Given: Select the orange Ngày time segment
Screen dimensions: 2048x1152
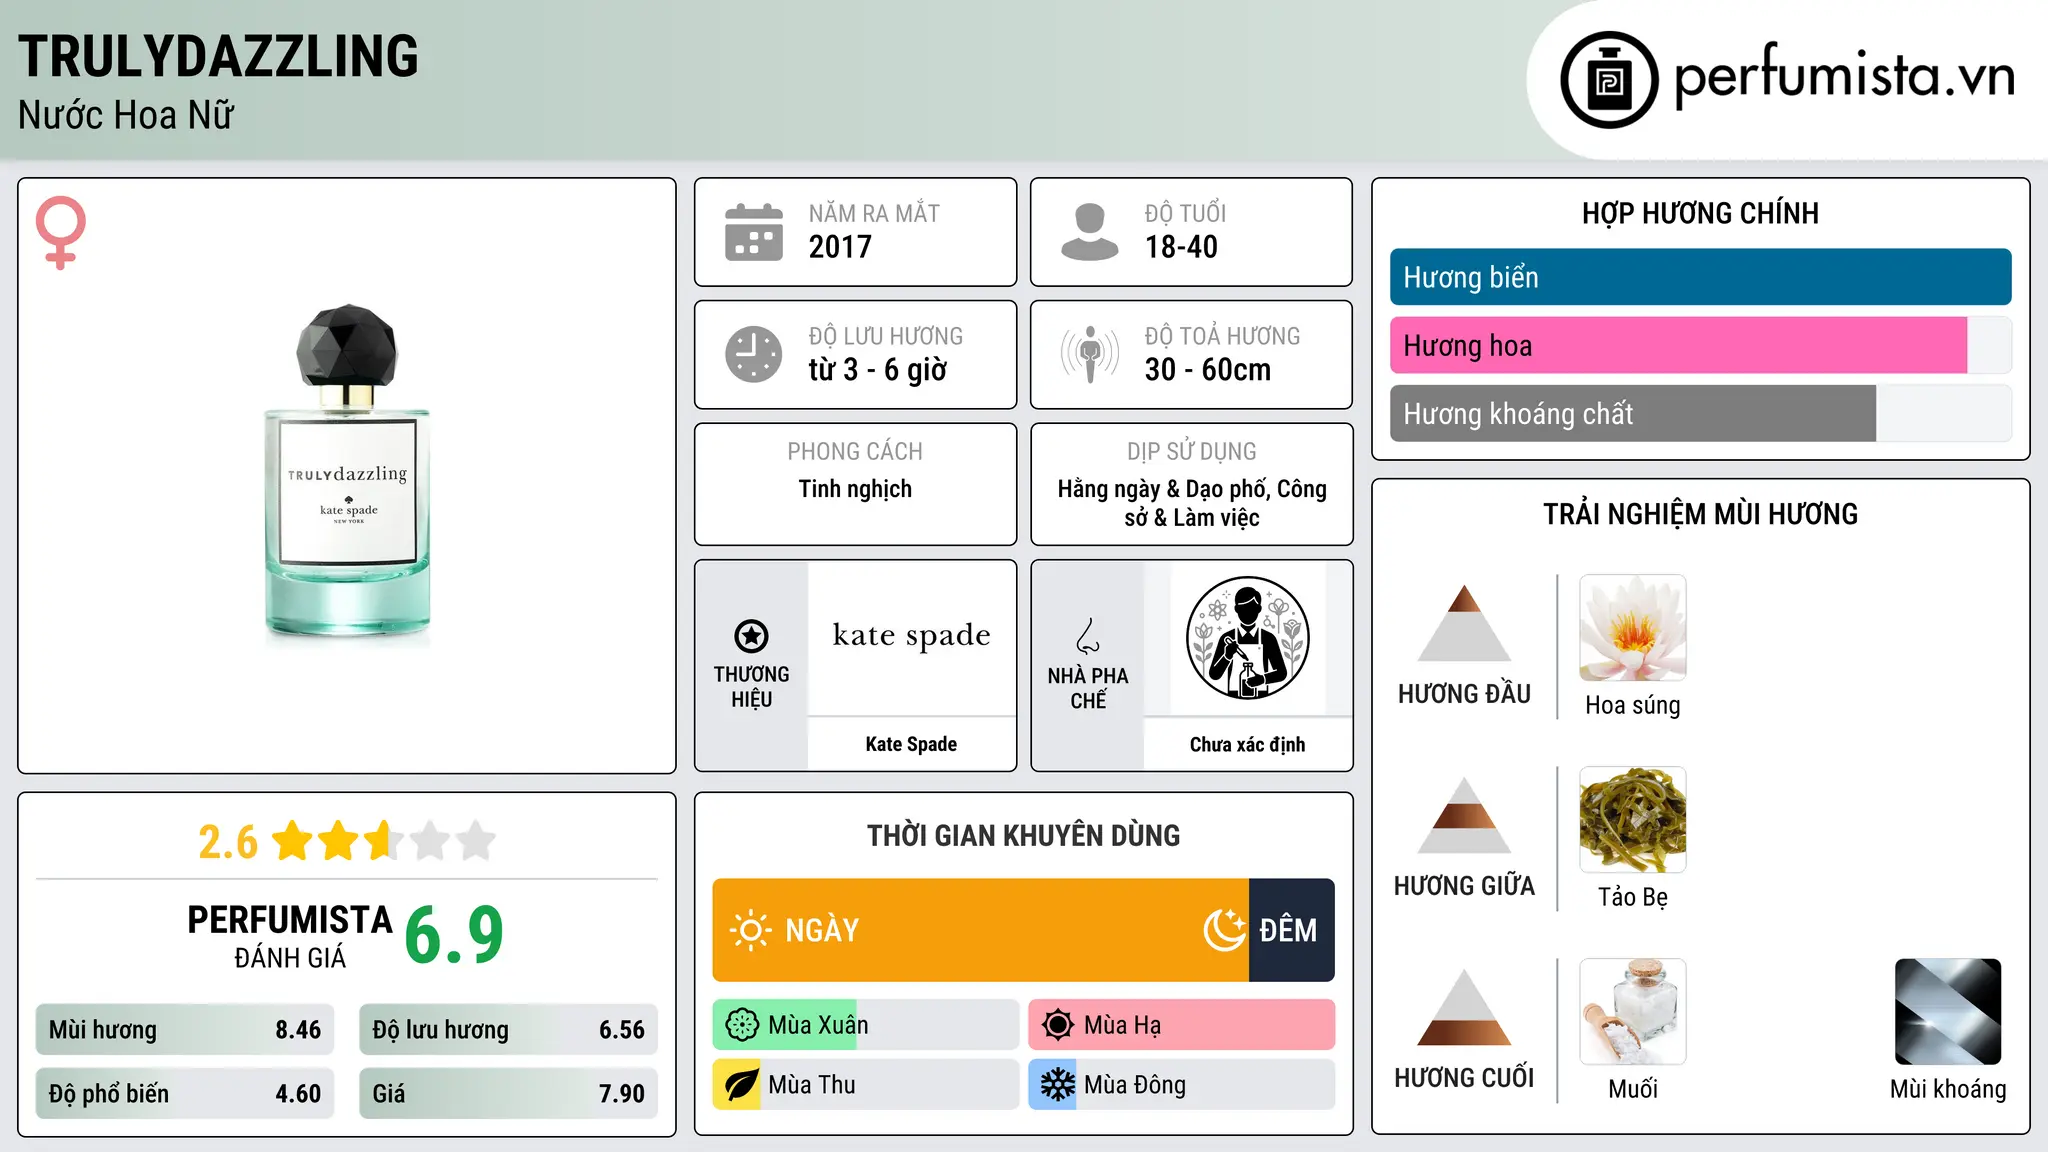Looking at the screenshot, I should tap(981, 930).
